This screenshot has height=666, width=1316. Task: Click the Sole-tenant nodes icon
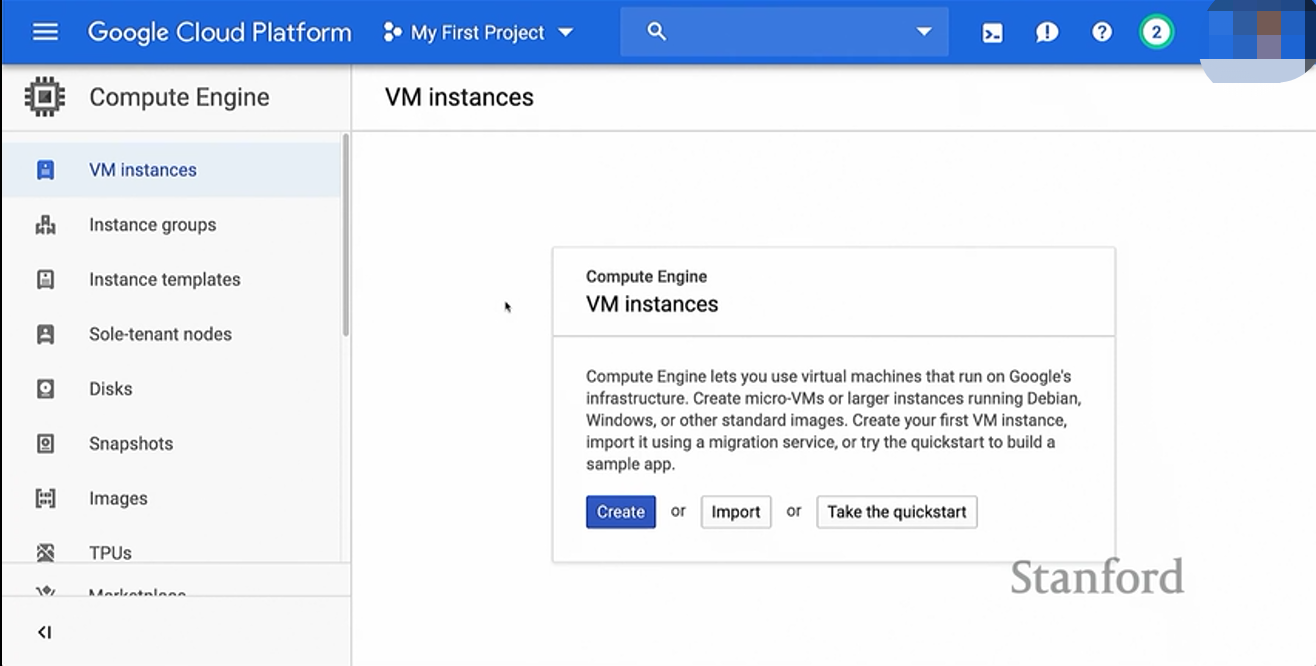click(45, 334)
